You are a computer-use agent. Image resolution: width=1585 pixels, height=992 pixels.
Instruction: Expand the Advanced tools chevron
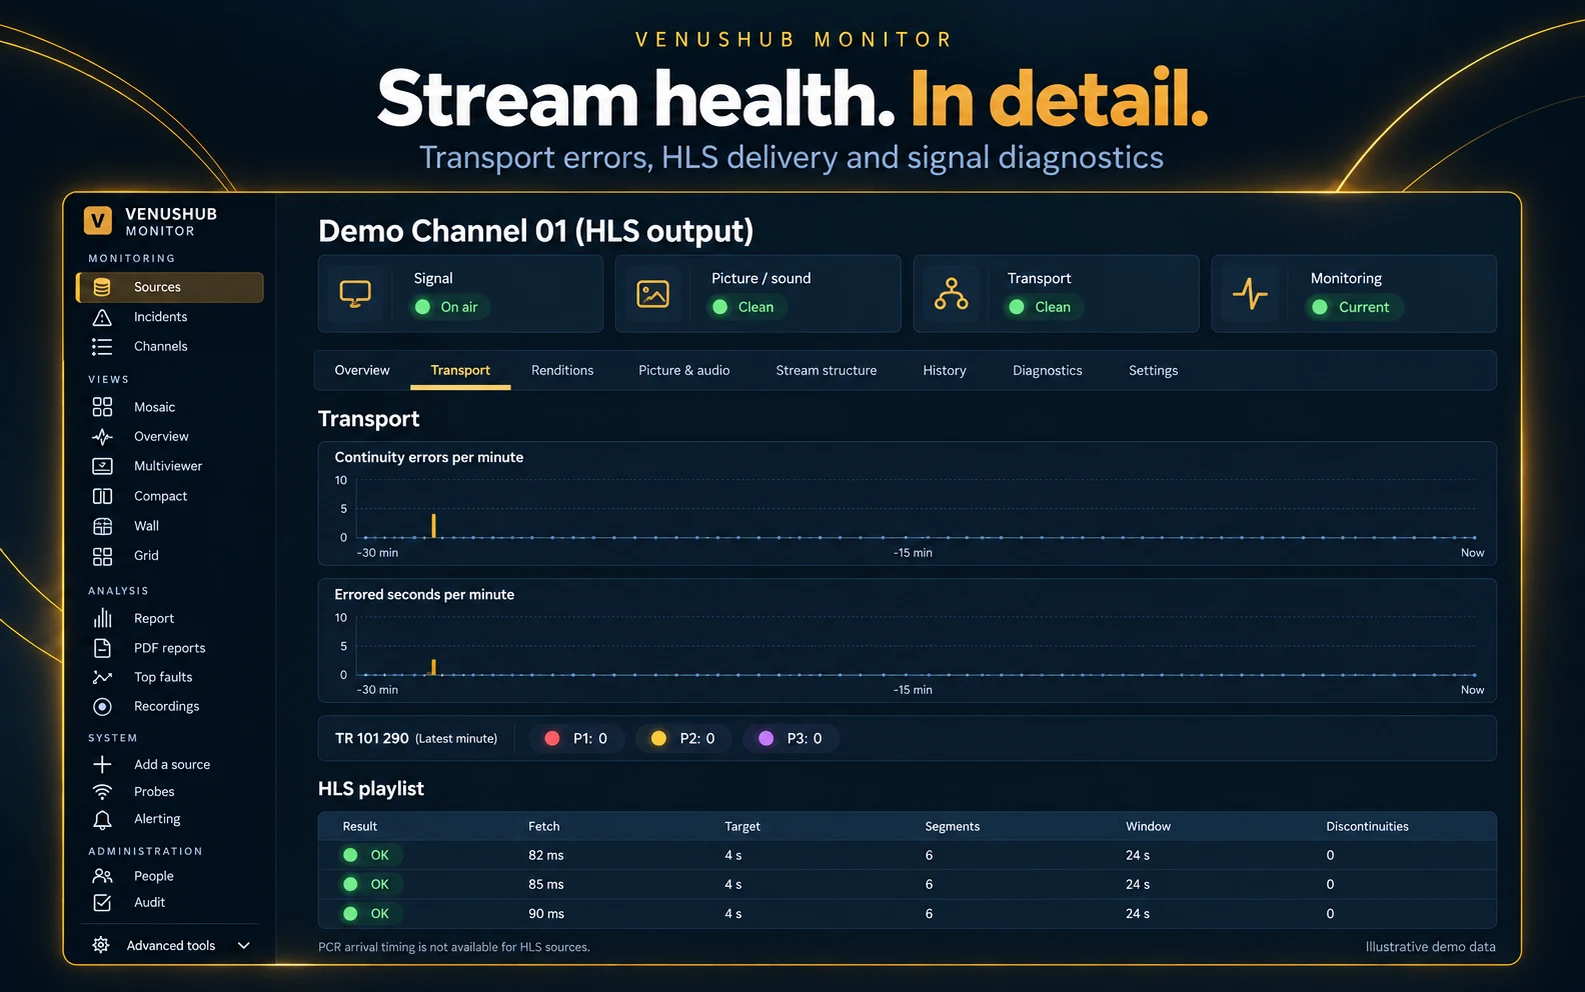tap(243, 945)
